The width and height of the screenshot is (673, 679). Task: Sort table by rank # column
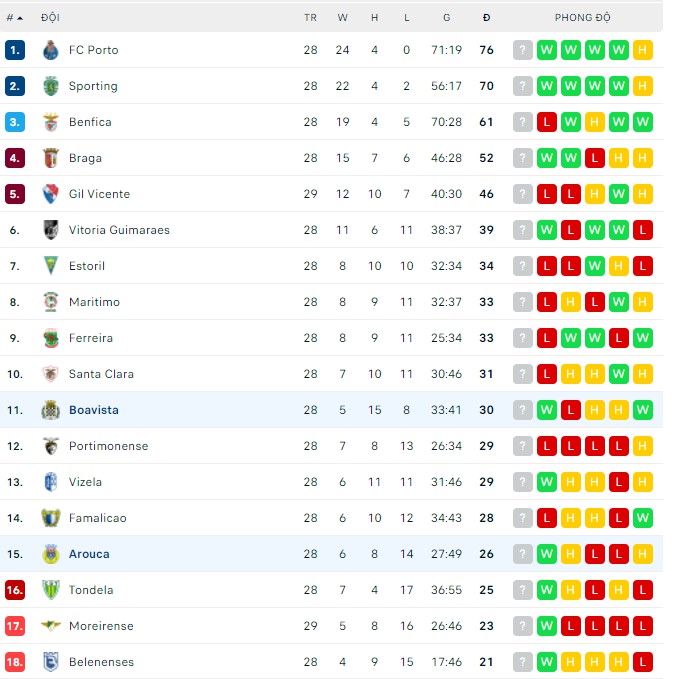[14, 18]
